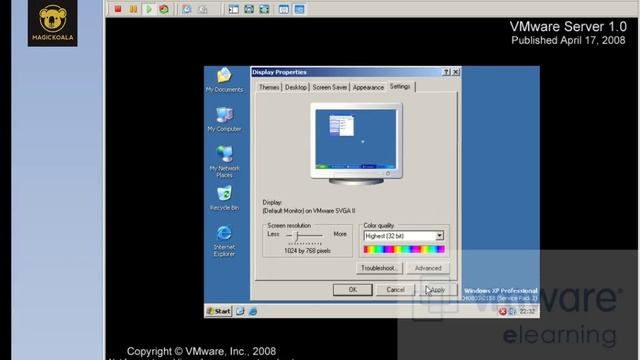The width and height of the screenshot is (640, 360).
Task: Select the Recycle Bin desktop icon
Action: [x=224, y=198]
